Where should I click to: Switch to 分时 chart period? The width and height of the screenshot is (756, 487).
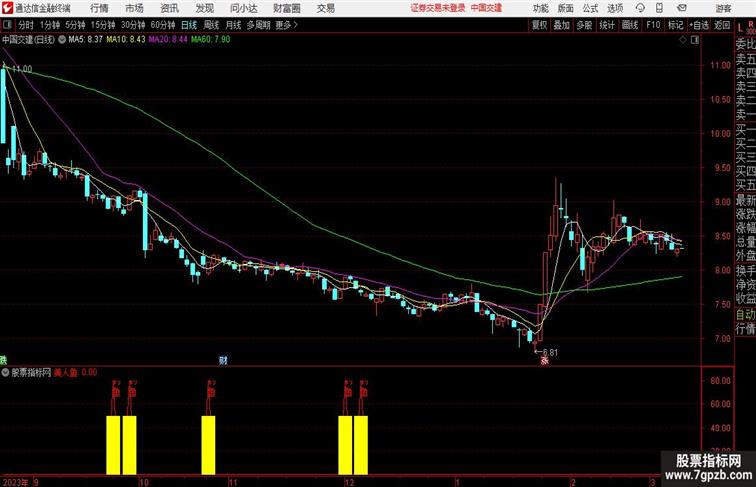[26, 25]
